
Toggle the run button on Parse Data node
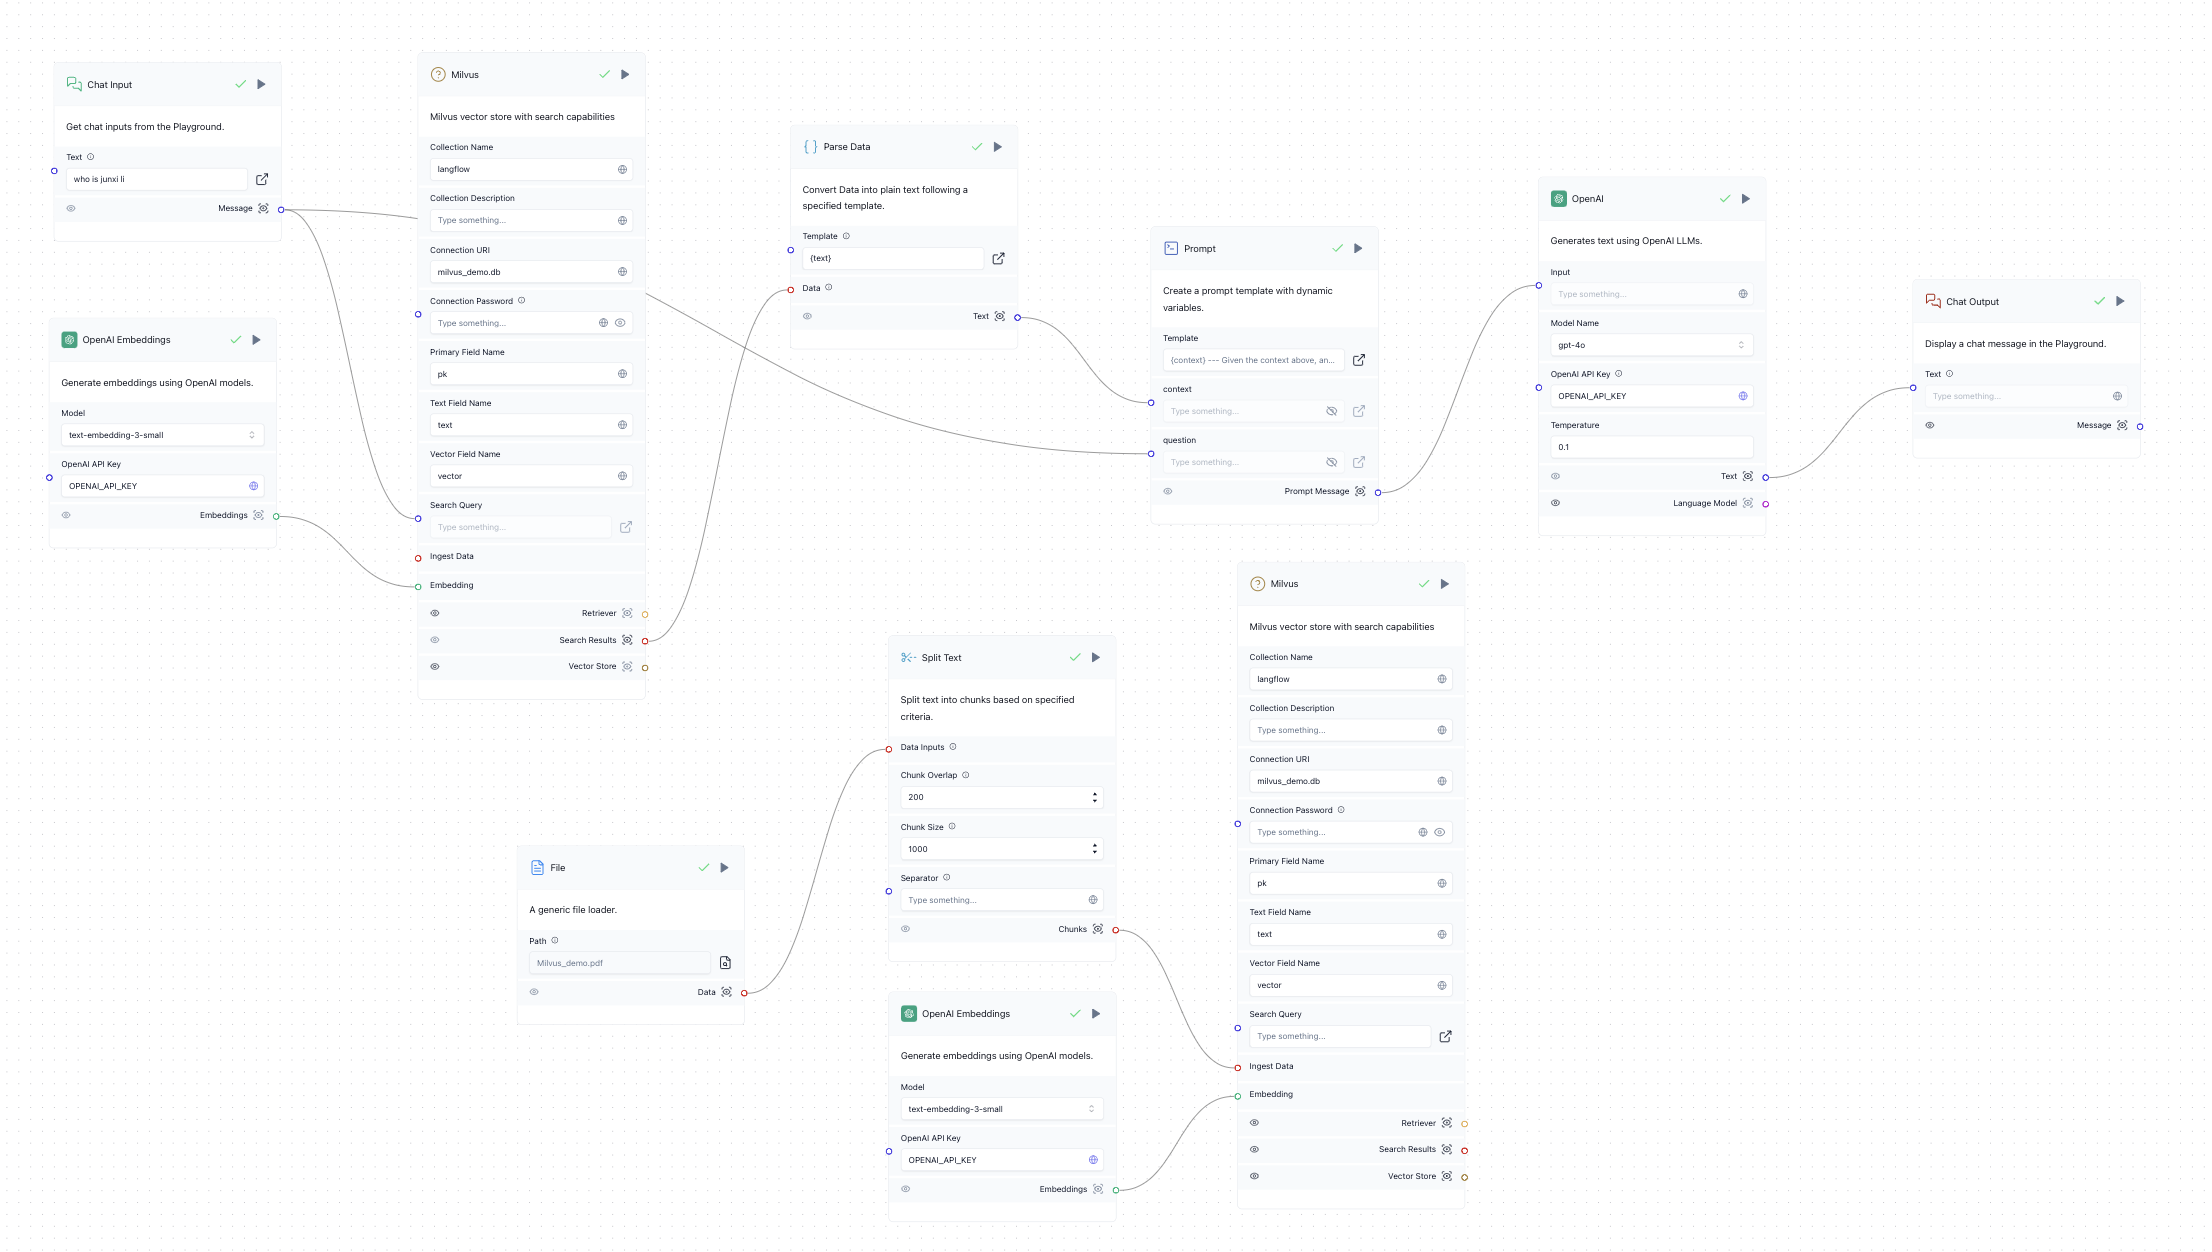997,146
